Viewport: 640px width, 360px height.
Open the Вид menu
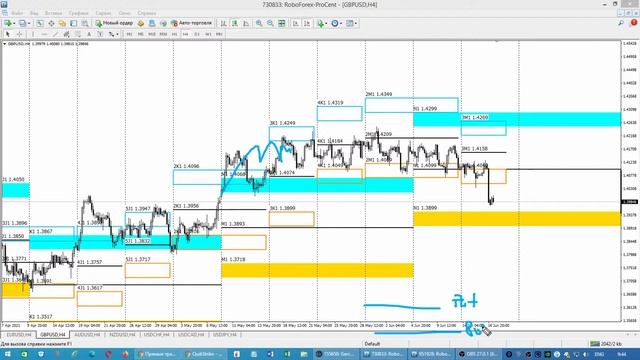click(x=34, y=13)
